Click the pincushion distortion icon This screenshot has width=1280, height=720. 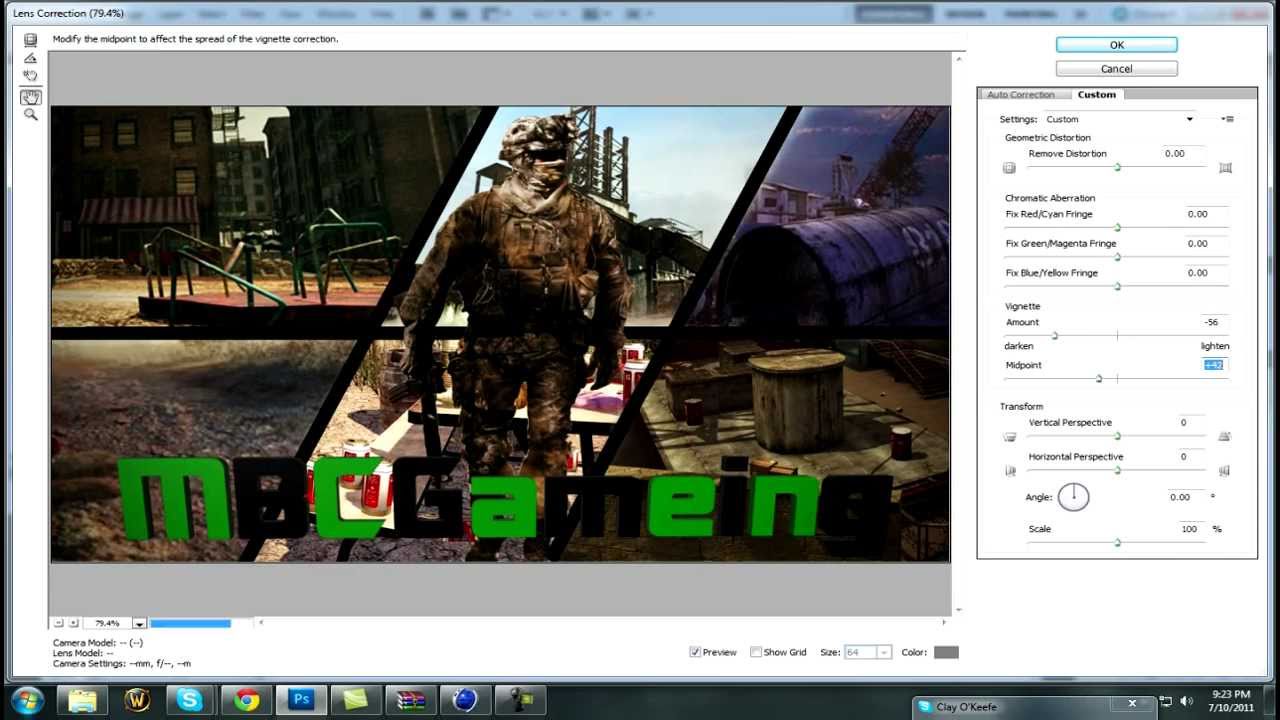(1225, 168)
